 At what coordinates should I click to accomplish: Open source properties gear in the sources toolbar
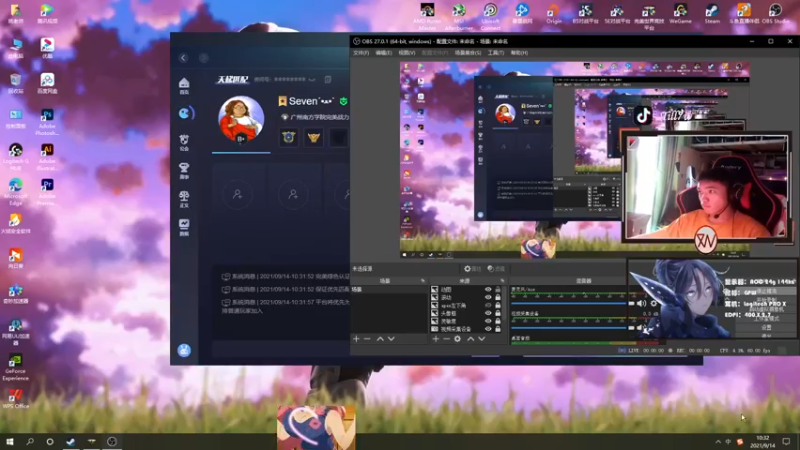(x=458, y=339)
